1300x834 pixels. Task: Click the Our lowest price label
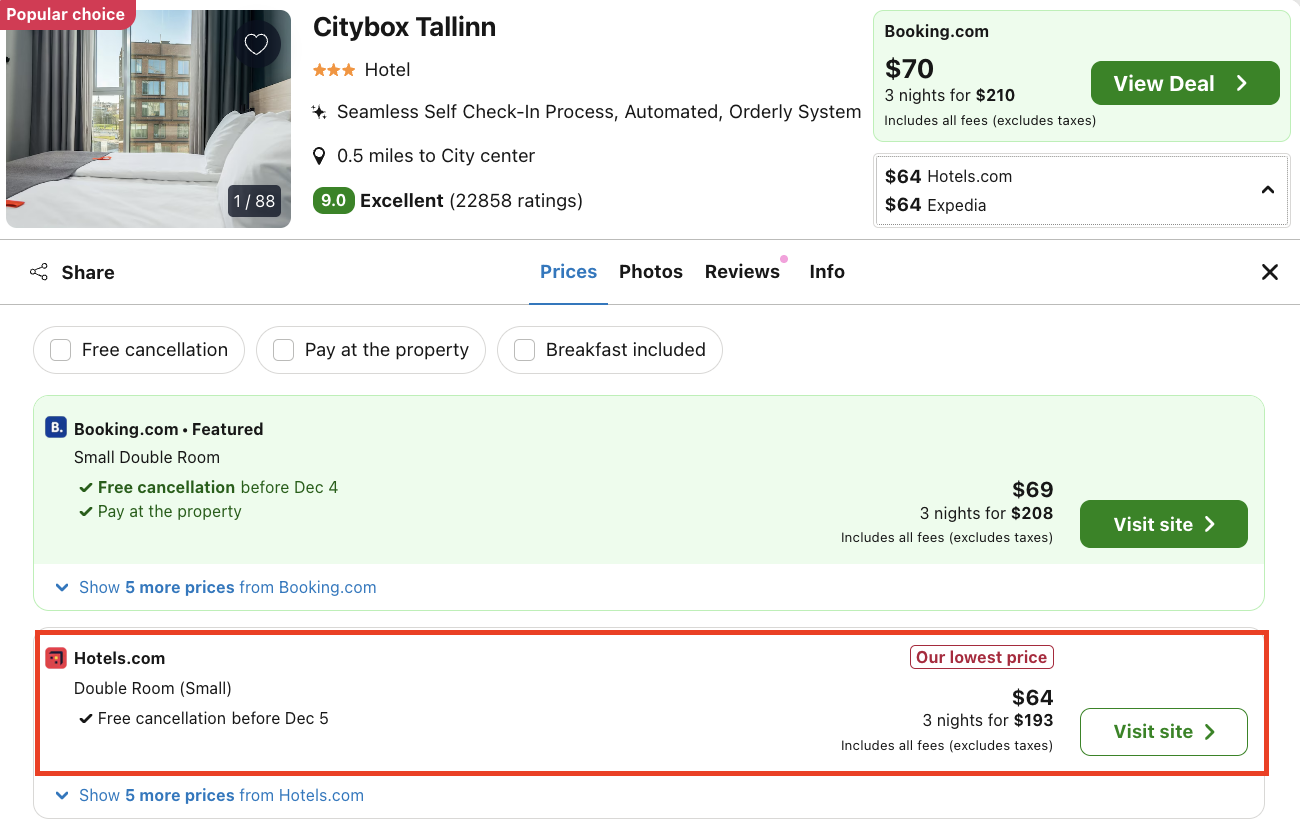(x=982, y=657)
